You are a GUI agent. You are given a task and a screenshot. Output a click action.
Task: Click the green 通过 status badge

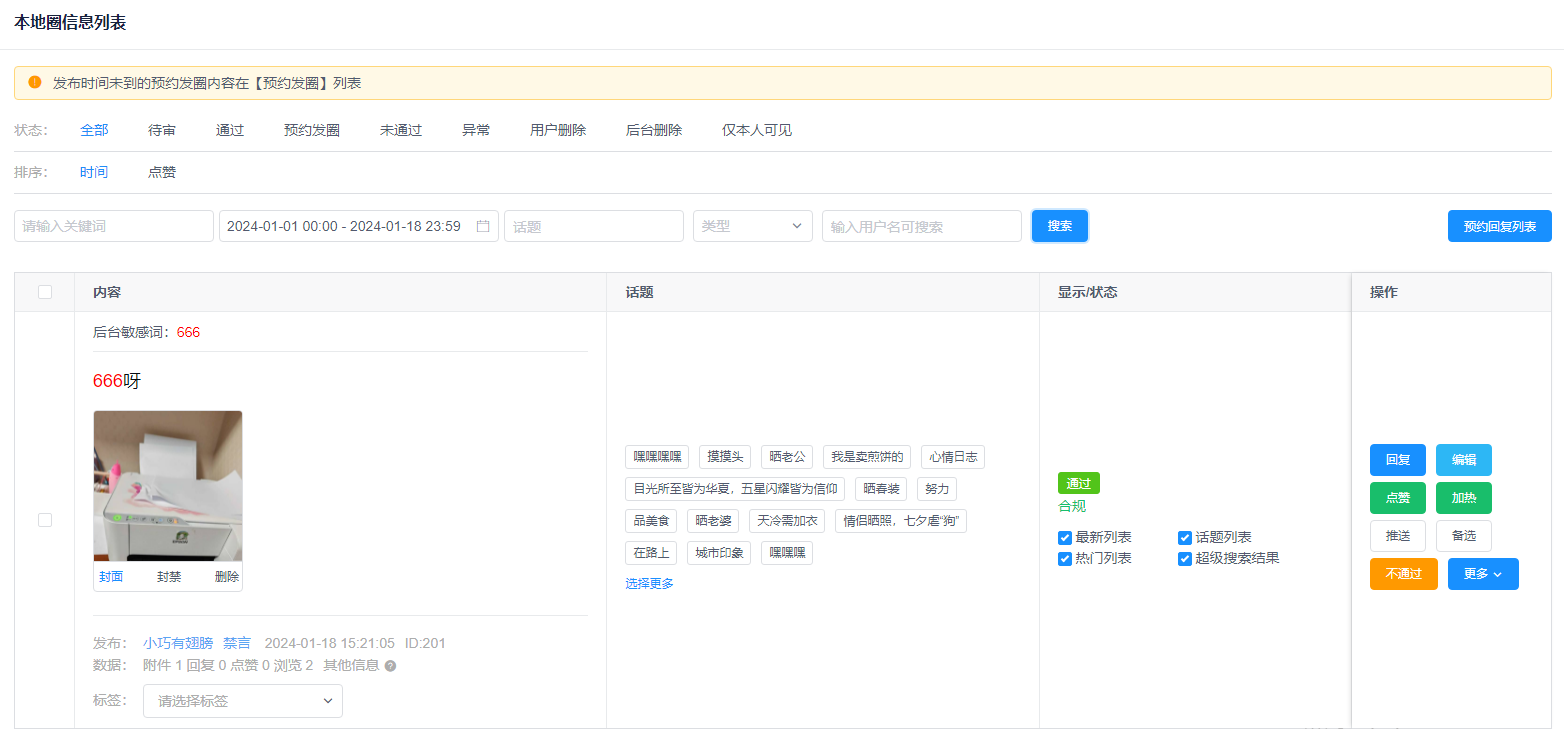(x=1079, y=483)
